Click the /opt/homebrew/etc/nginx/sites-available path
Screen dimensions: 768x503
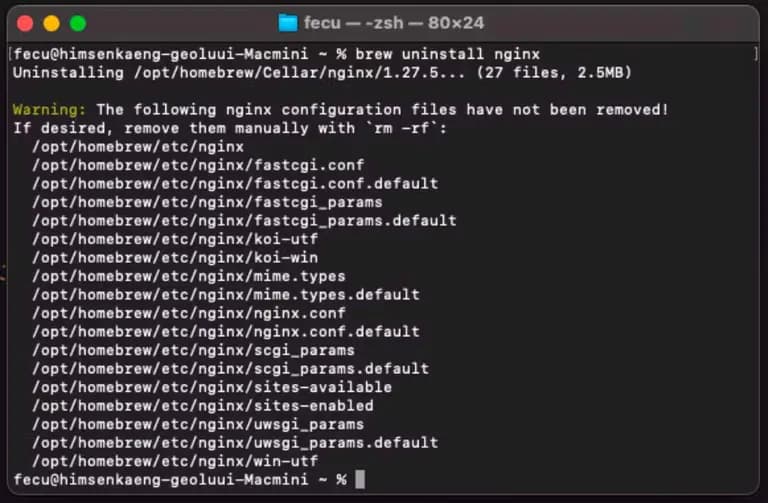point(212,387)
